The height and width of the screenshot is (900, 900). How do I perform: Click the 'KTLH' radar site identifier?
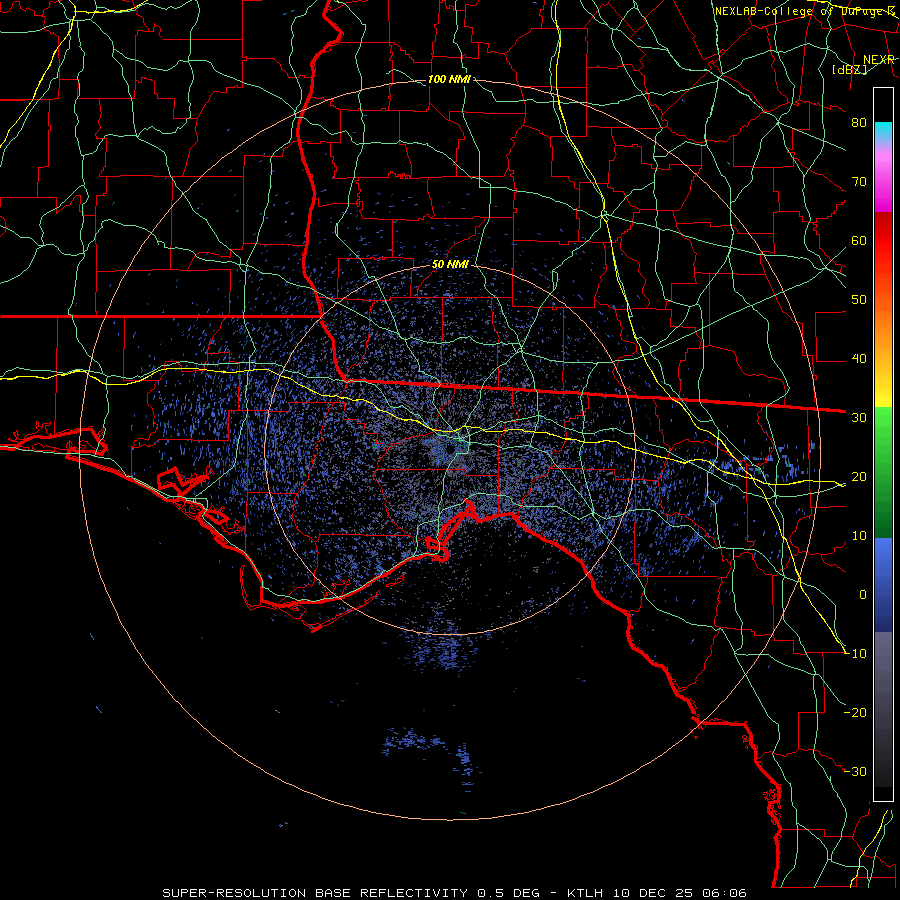[585, 893]
